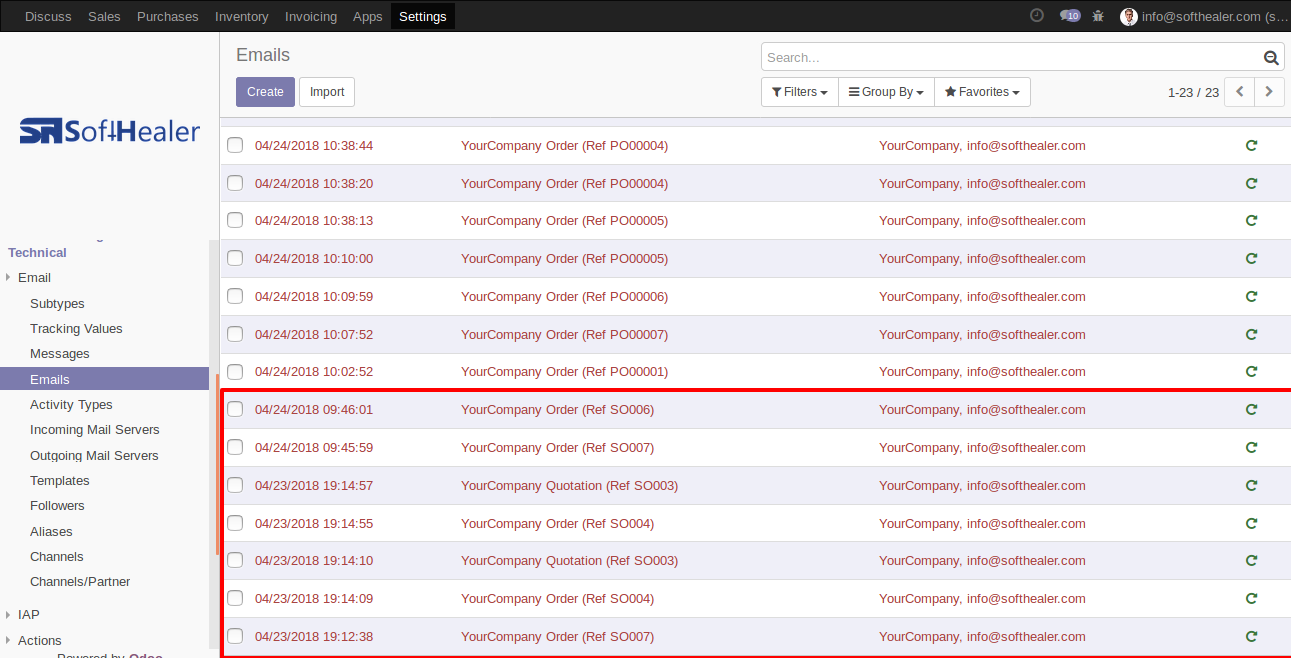1291x658 pixels.
Task: Retry the email sent at 04/24/2018 10:38:44
Action: click(1251, 146)
